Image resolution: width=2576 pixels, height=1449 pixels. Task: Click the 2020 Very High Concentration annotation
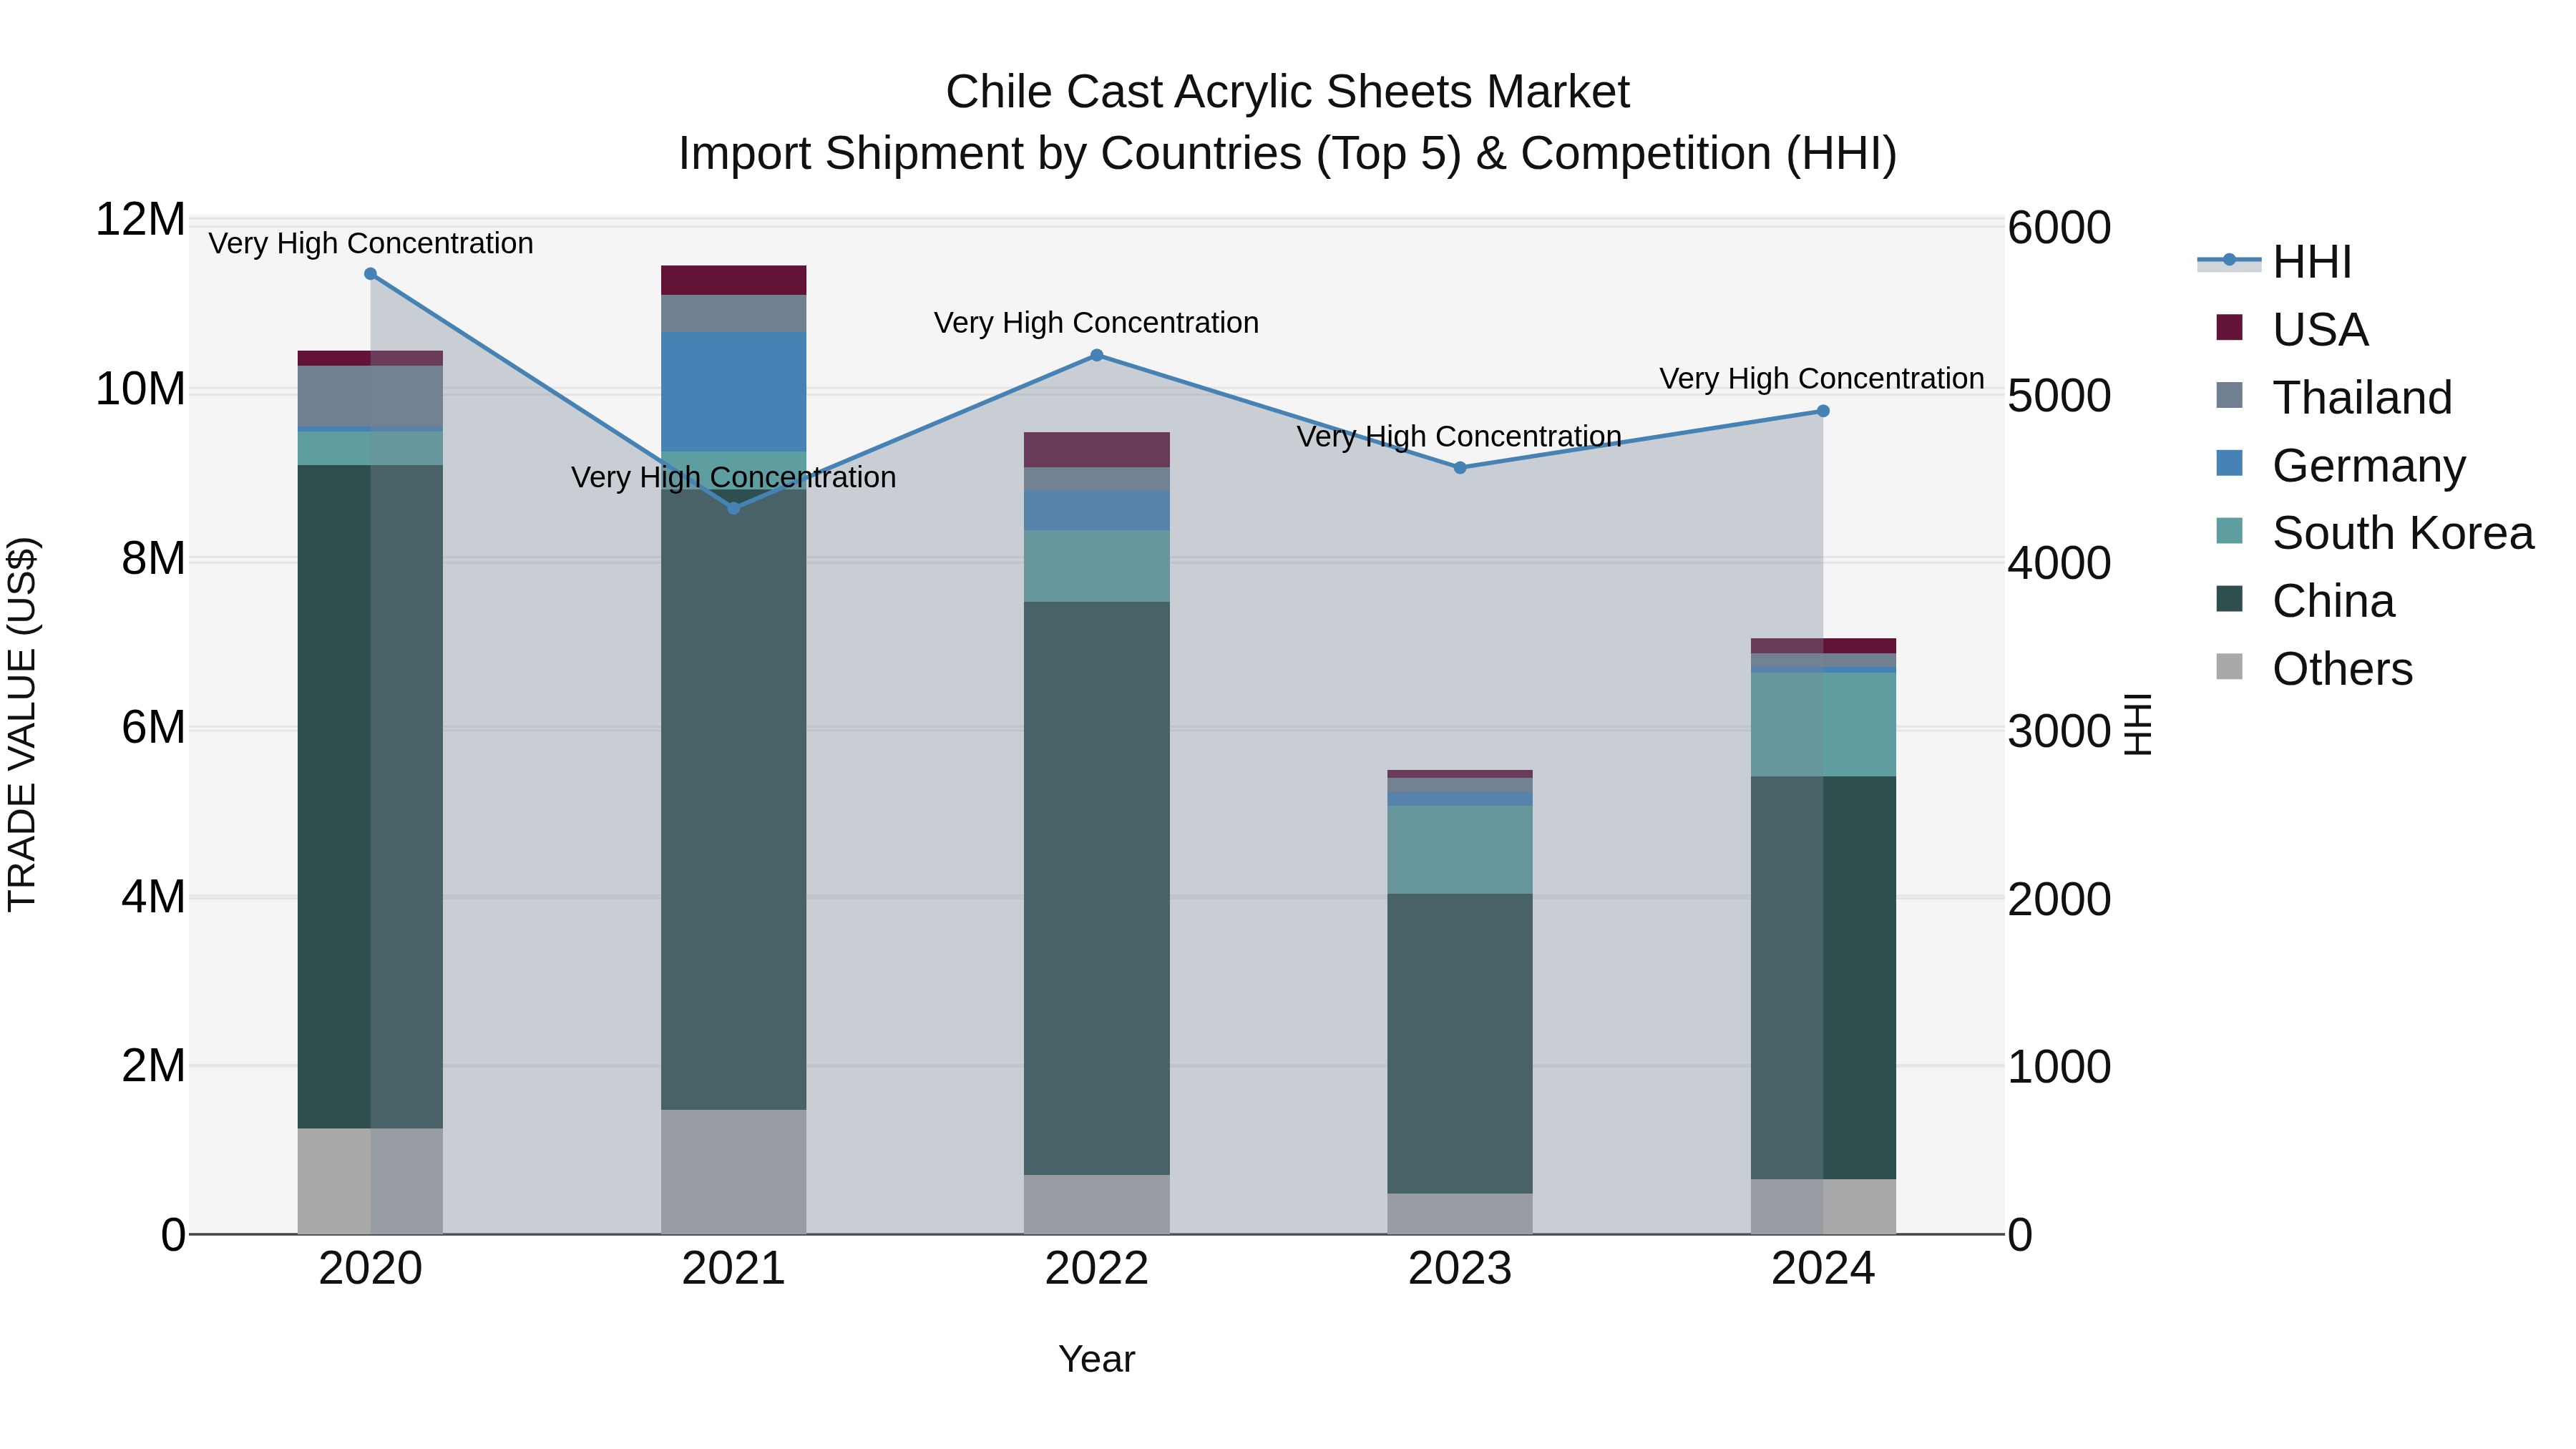point(371,243)
